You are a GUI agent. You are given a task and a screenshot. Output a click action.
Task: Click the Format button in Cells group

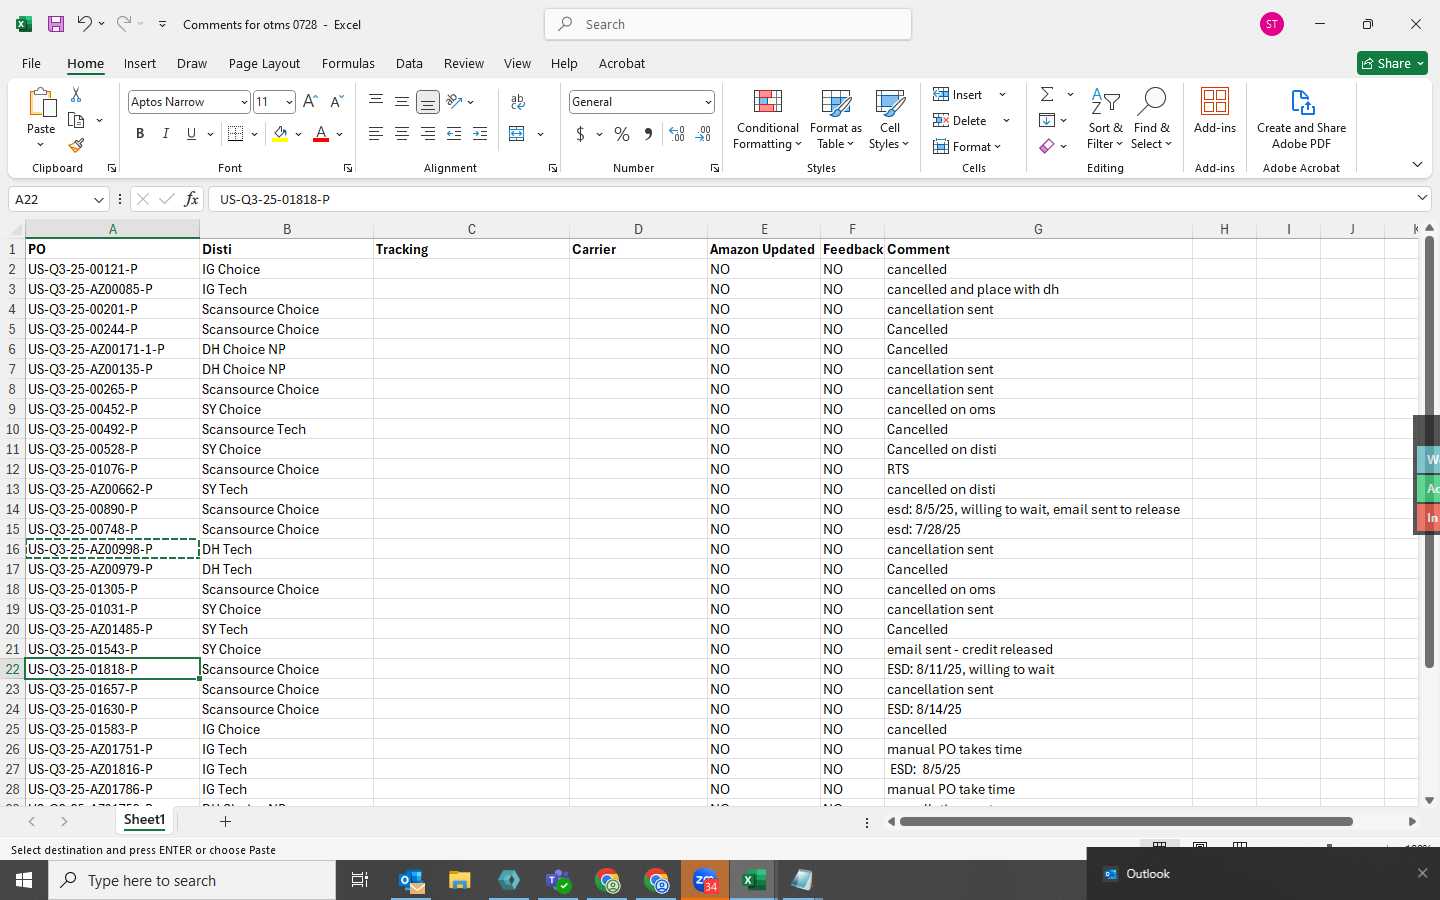pos(967,147)
